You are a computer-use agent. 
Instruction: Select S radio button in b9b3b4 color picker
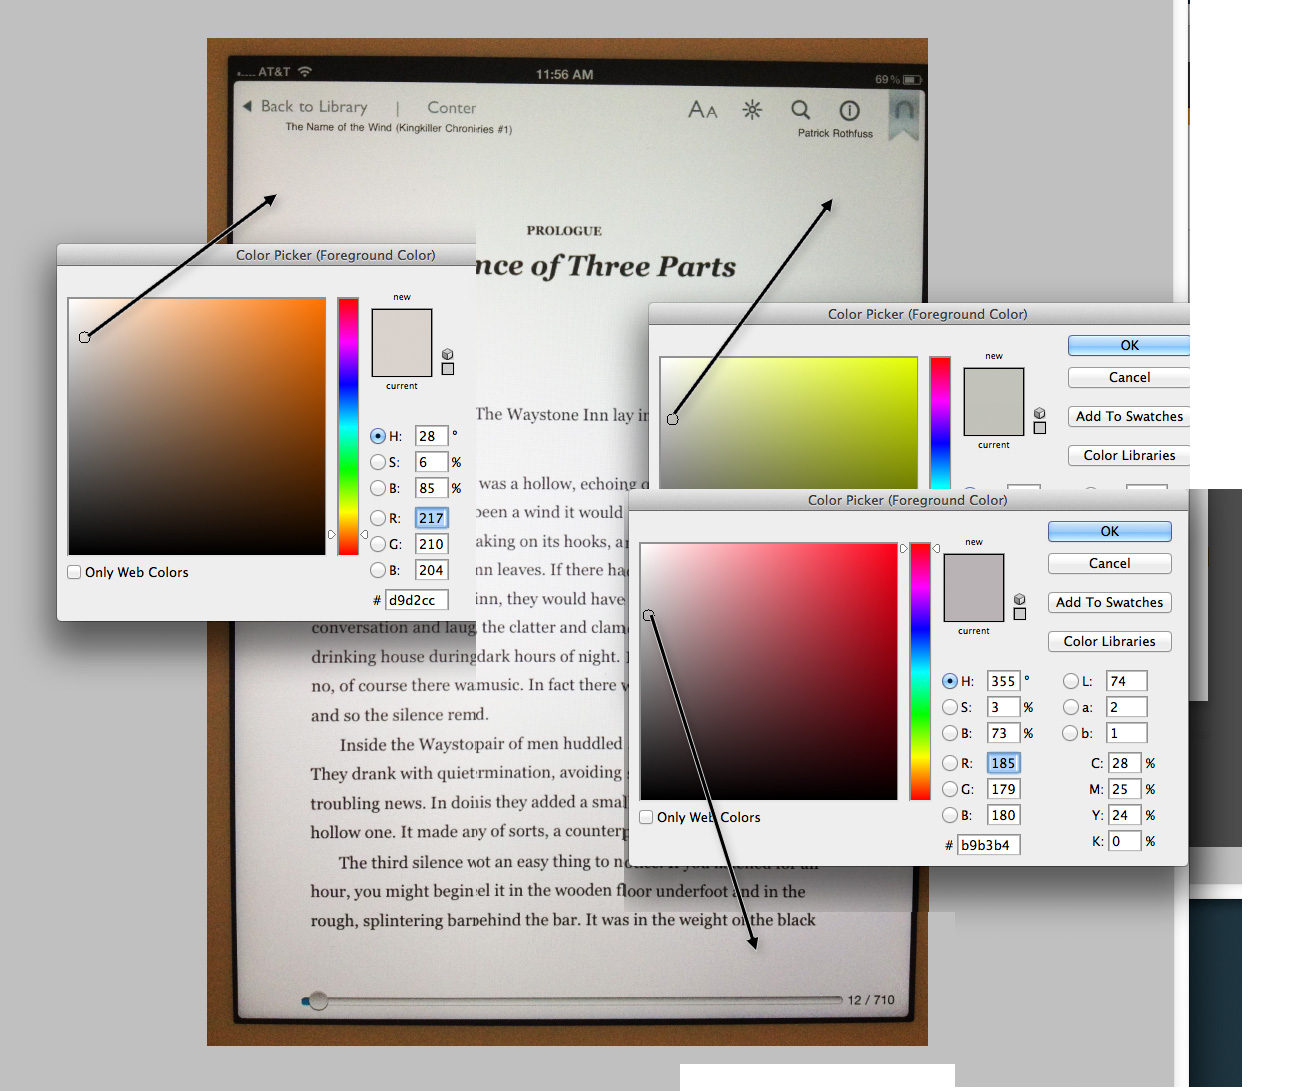pos(950,707)
